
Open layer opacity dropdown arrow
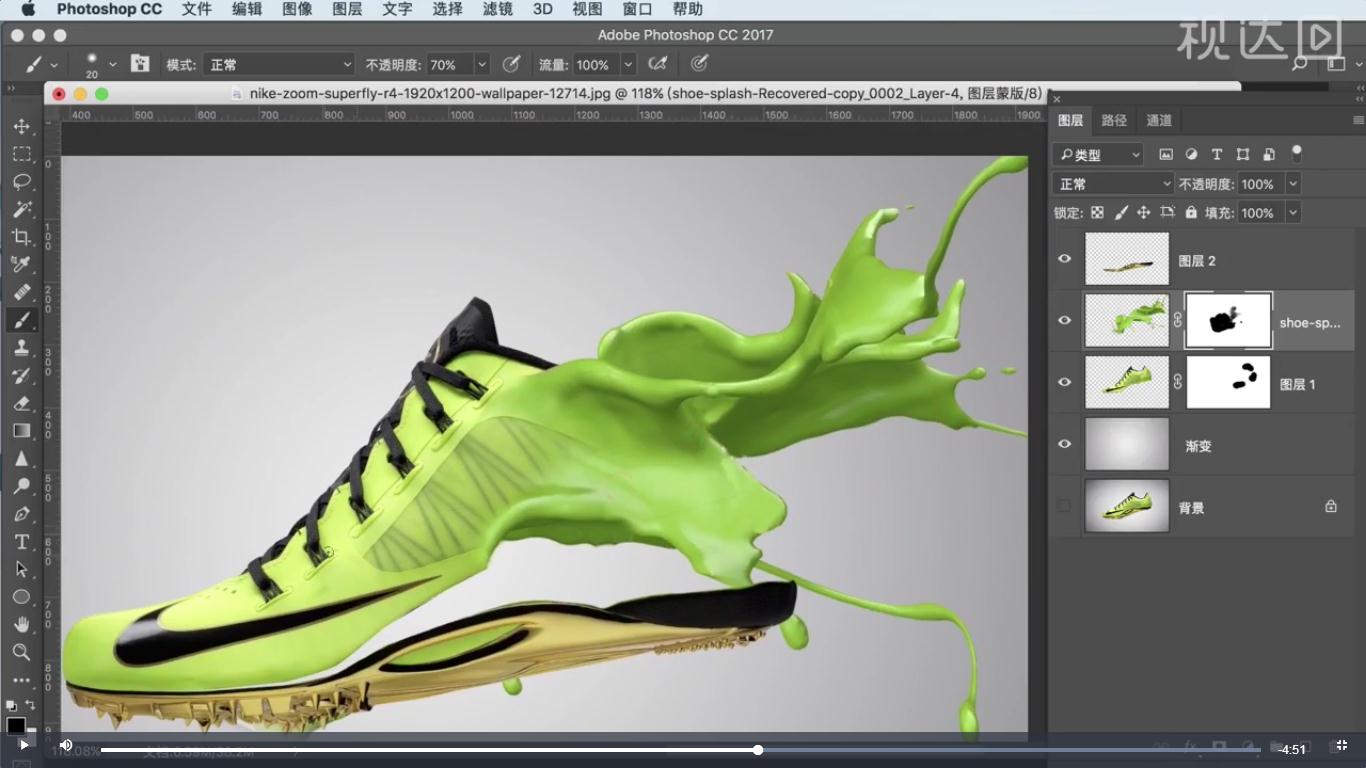click(x=1293, y=184)
